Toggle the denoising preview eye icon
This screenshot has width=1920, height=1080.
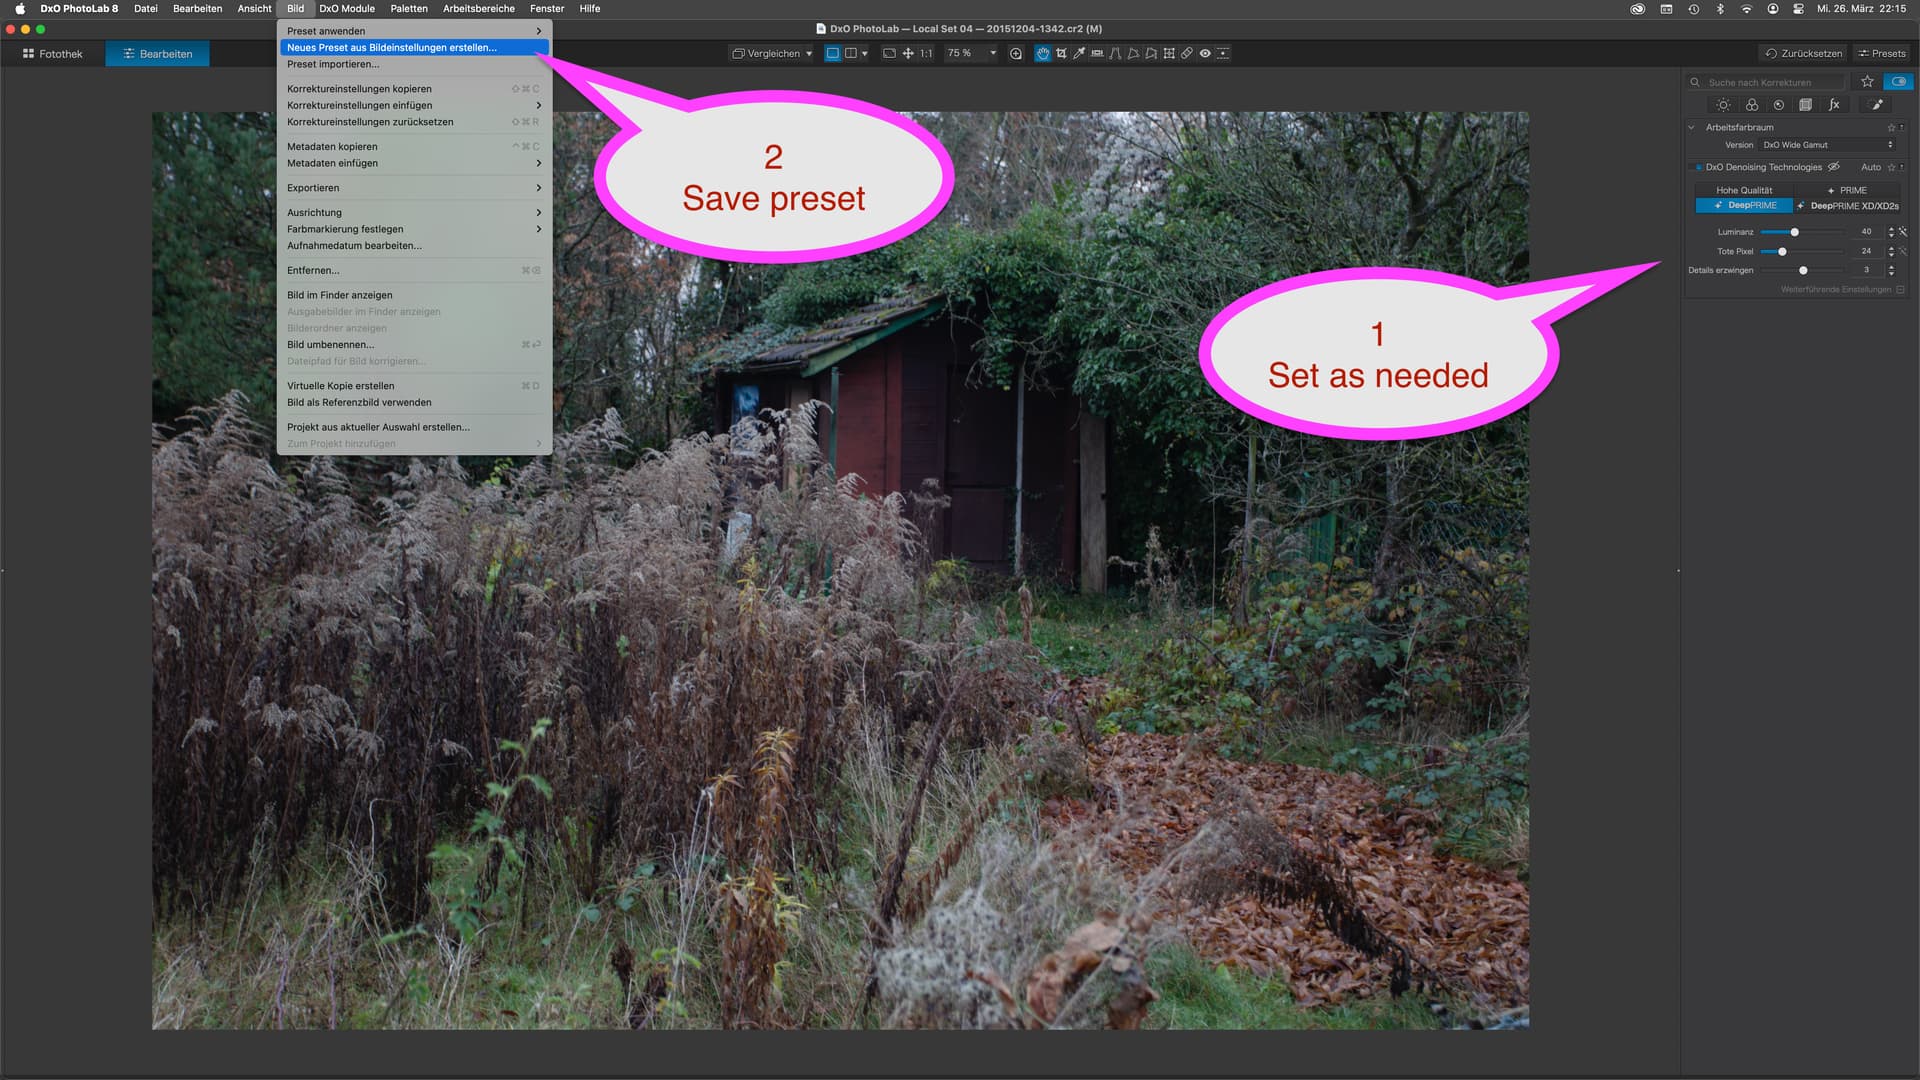(1833, 167)
